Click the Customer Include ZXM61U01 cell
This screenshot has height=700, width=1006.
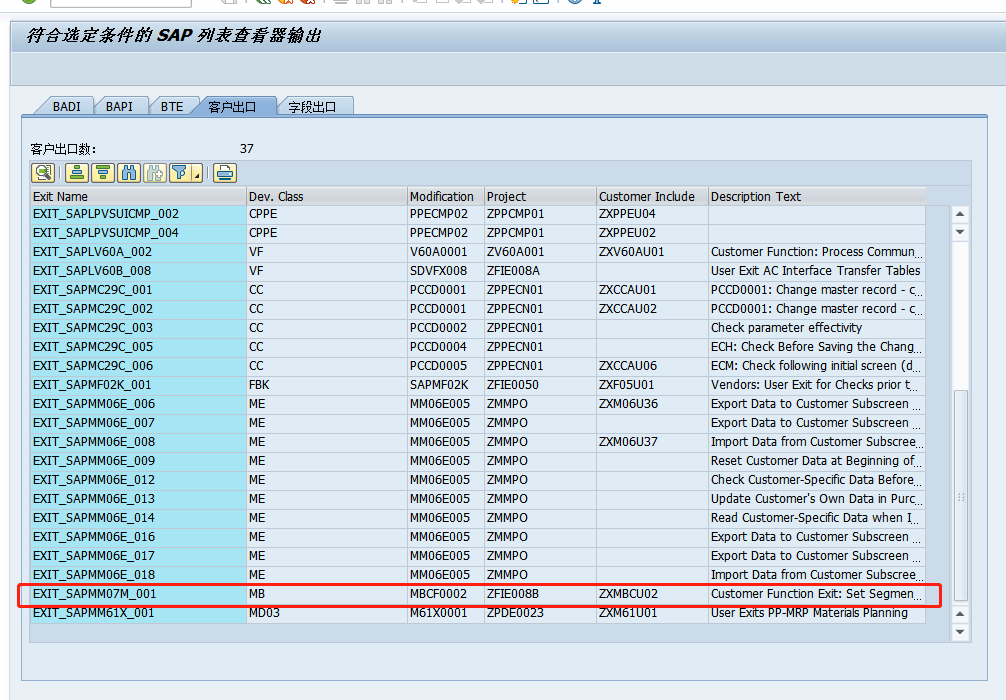click(x=630, y=613)
